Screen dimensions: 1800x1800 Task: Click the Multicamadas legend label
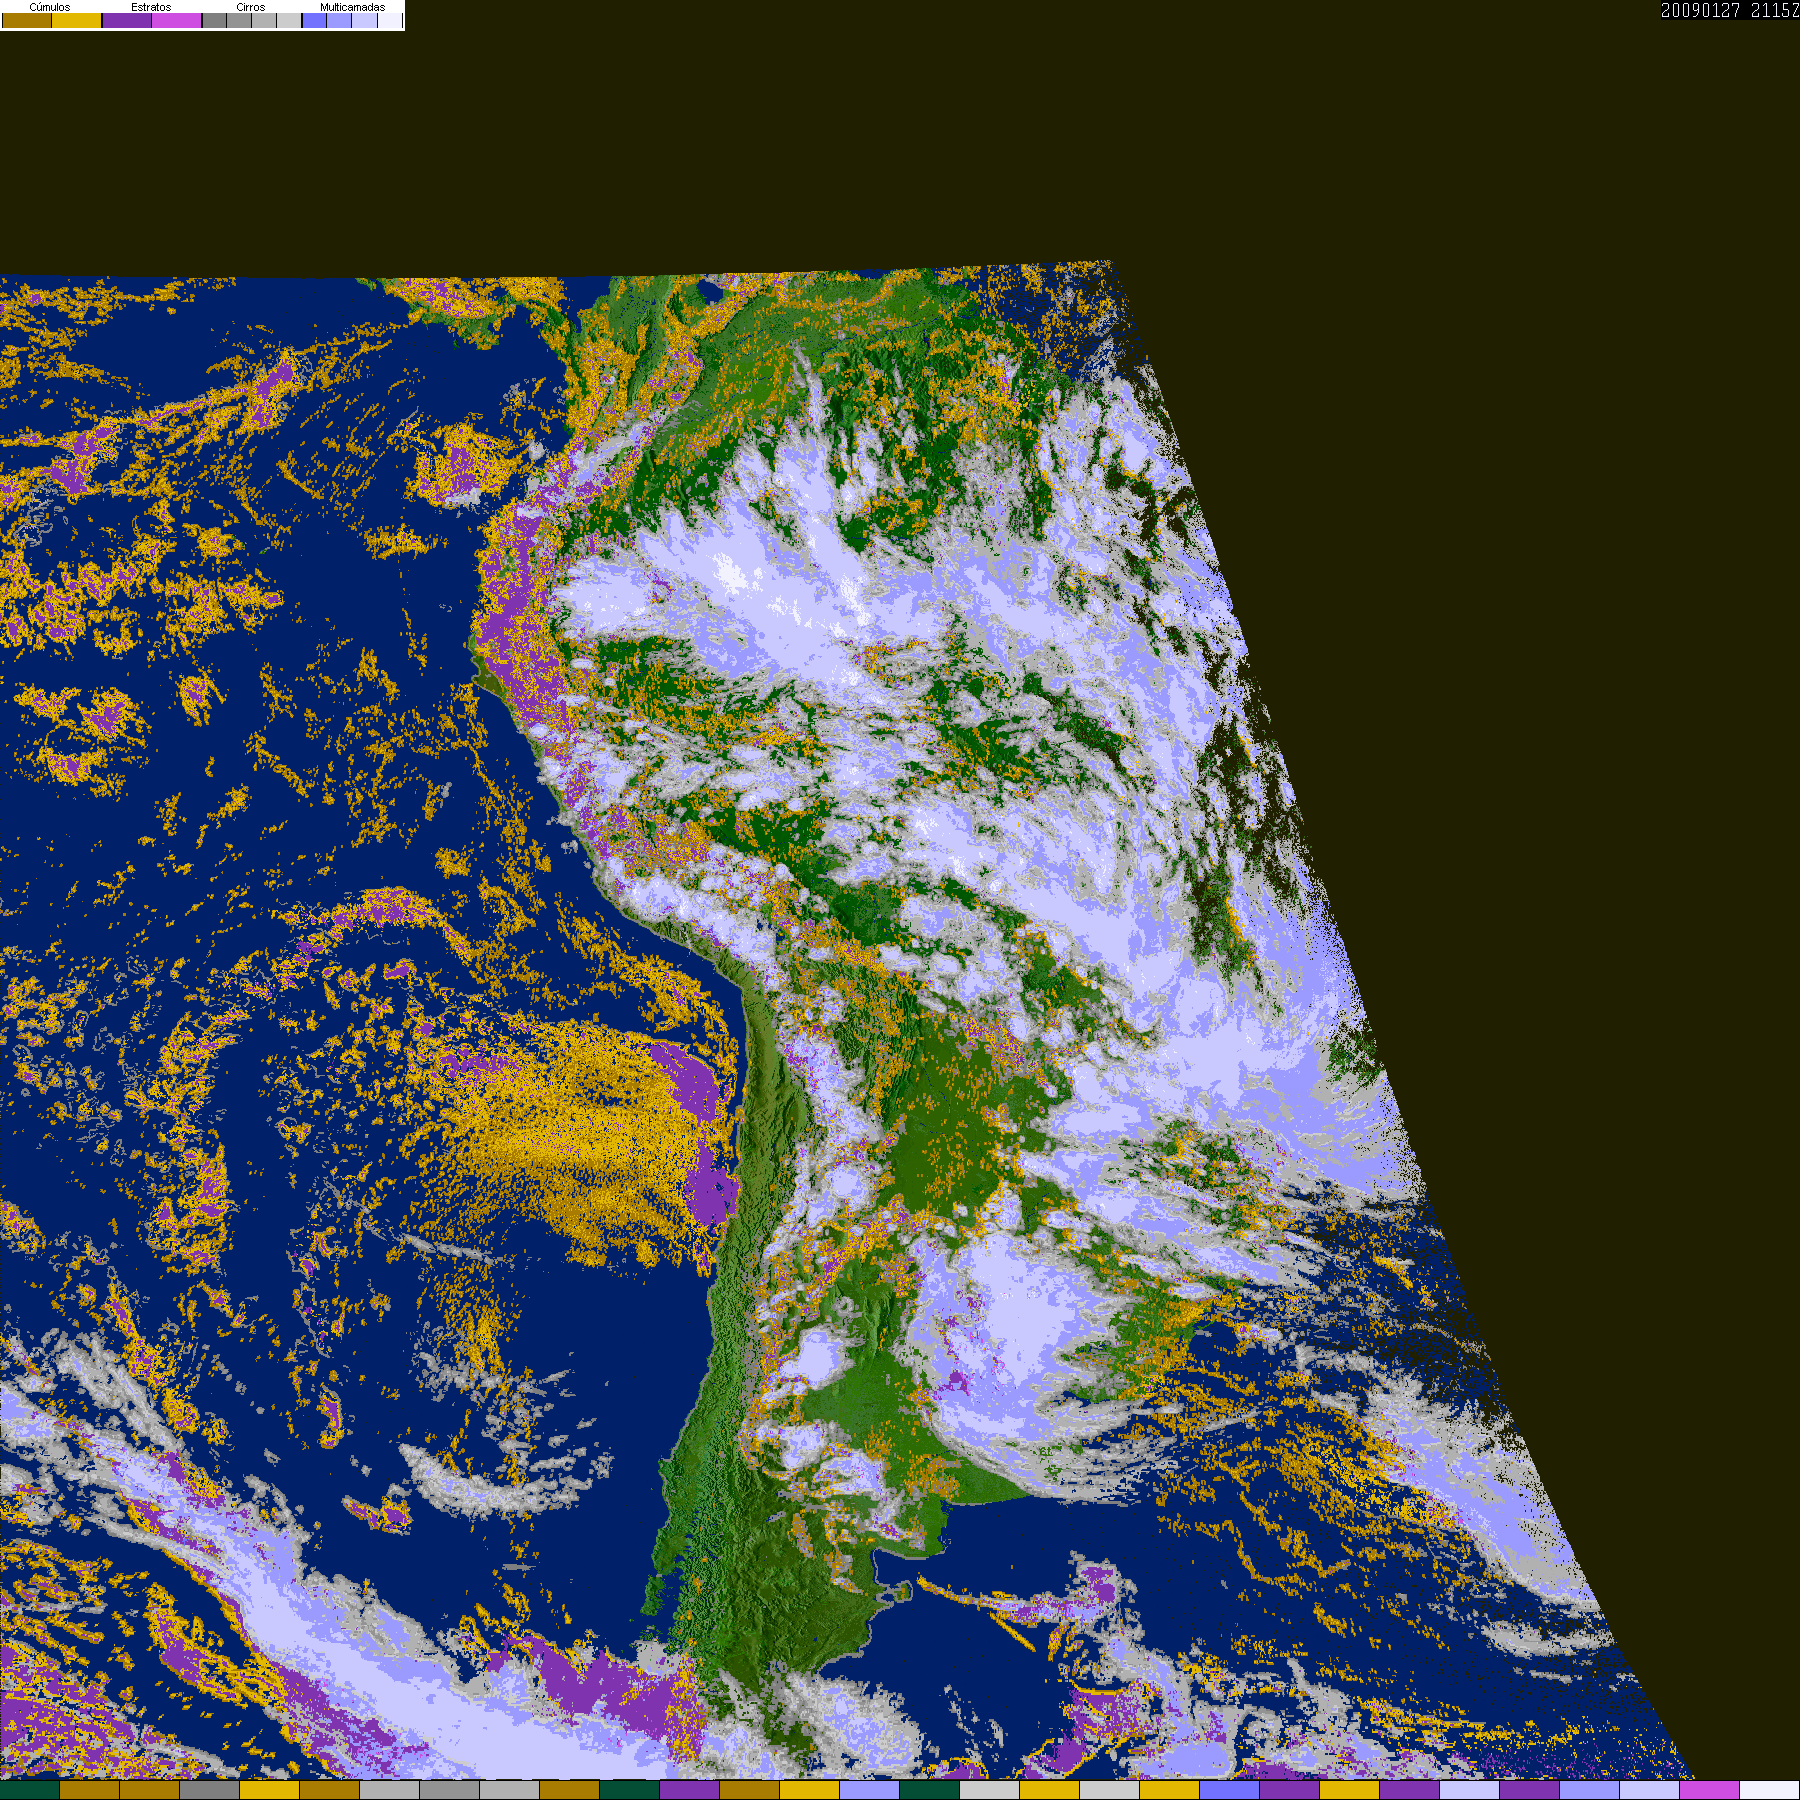[352, 7]
